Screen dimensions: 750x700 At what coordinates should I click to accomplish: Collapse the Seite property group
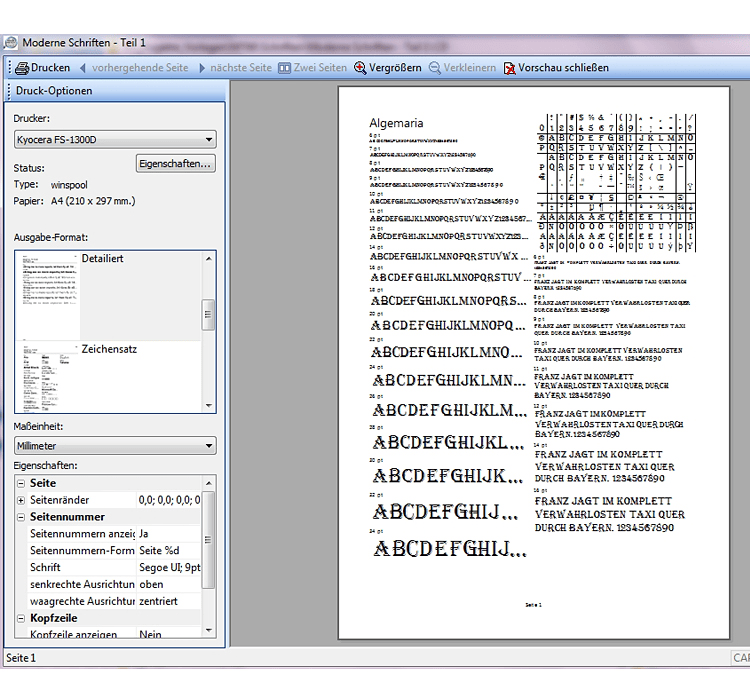(21, 483)
